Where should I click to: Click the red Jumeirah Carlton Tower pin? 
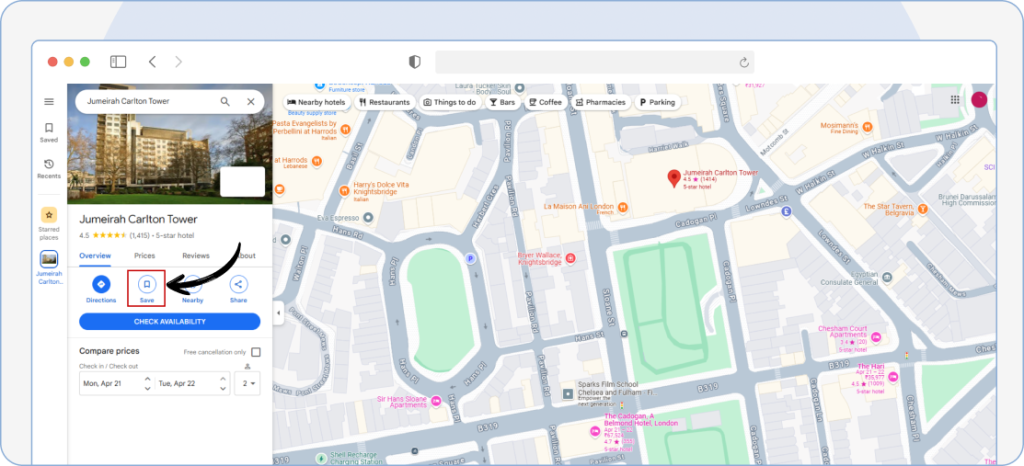click(x=673, y=178)
